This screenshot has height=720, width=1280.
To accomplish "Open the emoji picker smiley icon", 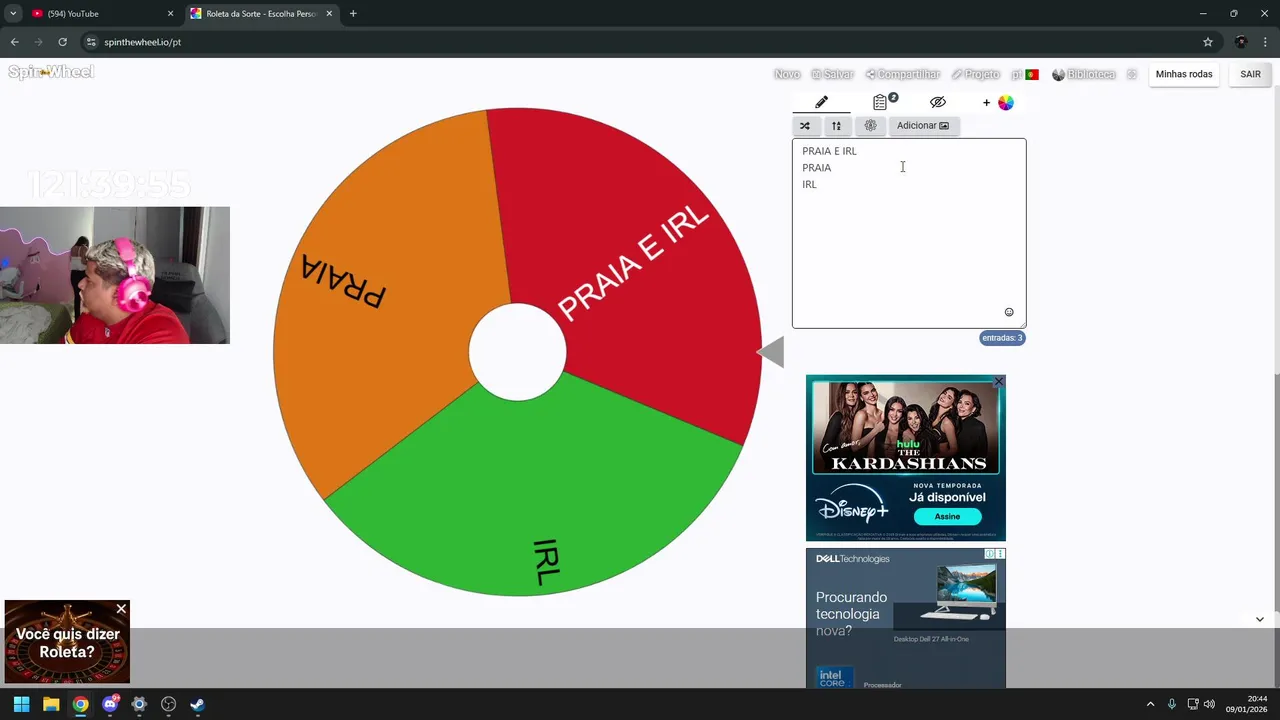I will click(1009, 312).
